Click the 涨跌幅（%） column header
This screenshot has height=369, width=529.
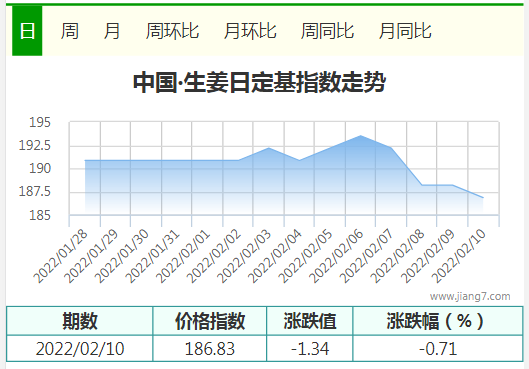438,321
